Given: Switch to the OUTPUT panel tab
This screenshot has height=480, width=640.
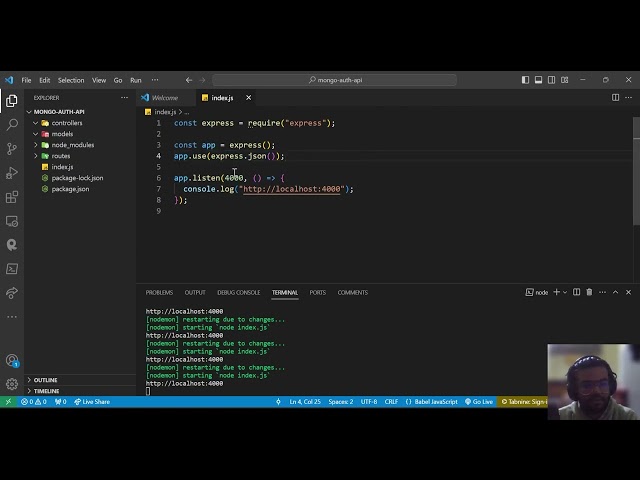Looking at the screenshot, I should [x=195, y=293].
